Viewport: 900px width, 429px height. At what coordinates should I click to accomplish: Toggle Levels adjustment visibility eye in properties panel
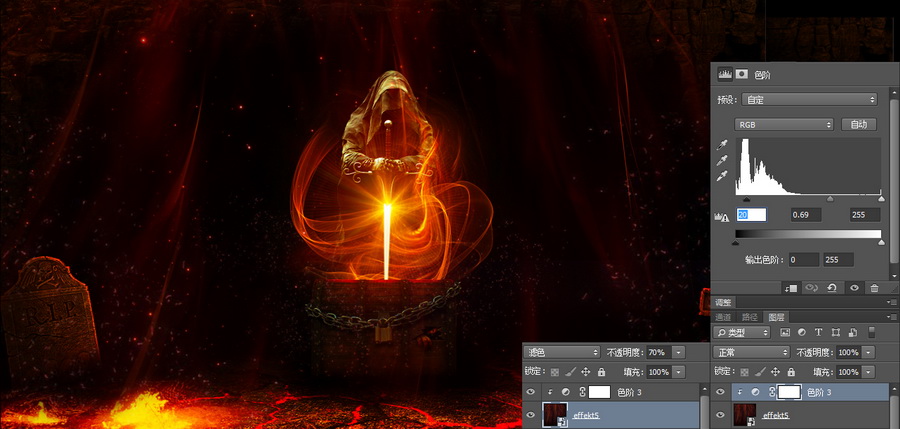(854, 287)
